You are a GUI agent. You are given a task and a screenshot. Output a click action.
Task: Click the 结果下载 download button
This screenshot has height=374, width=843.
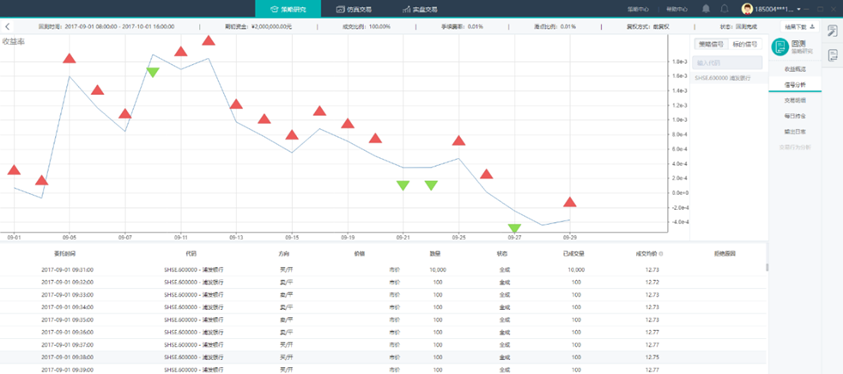799,26
